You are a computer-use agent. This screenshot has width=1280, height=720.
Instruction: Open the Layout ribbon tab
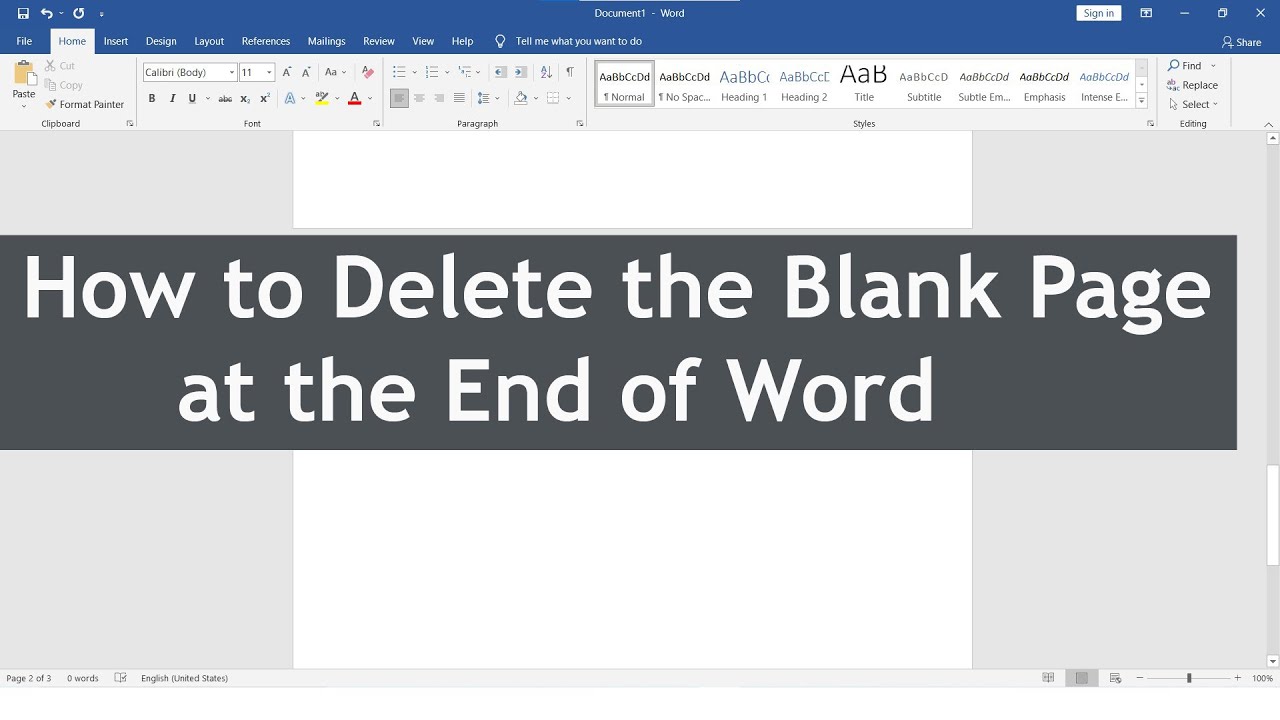(x=209, y=41)
